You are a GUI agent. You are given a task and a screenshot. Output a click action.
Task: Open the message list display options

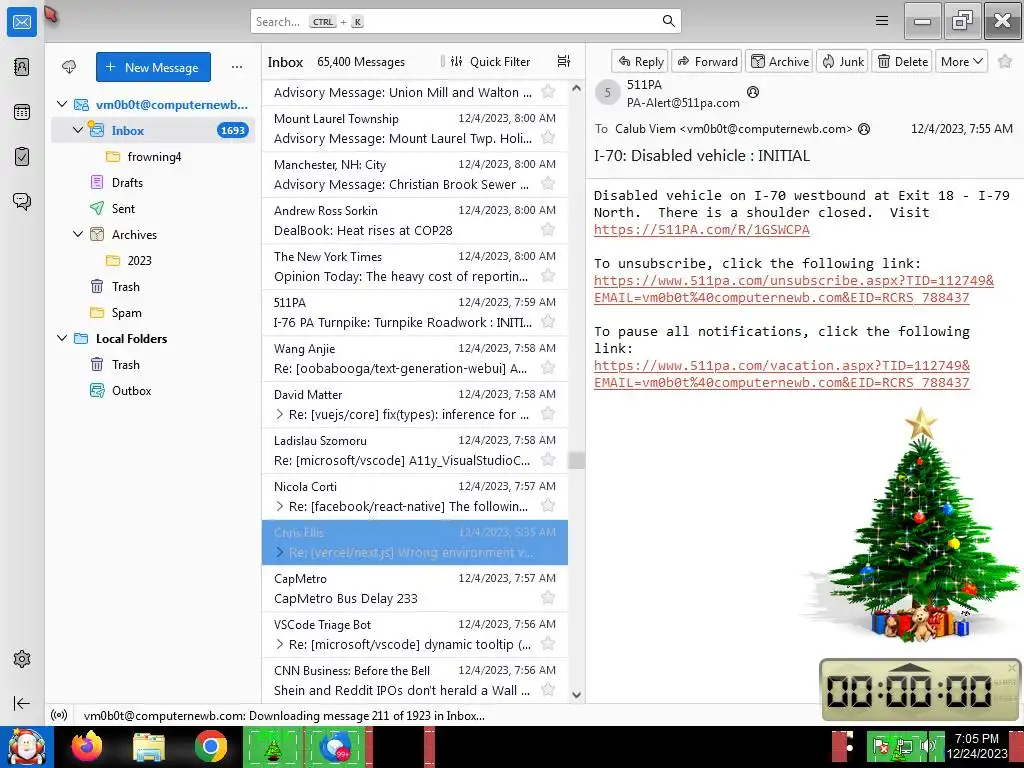click(x=563, y=61)
